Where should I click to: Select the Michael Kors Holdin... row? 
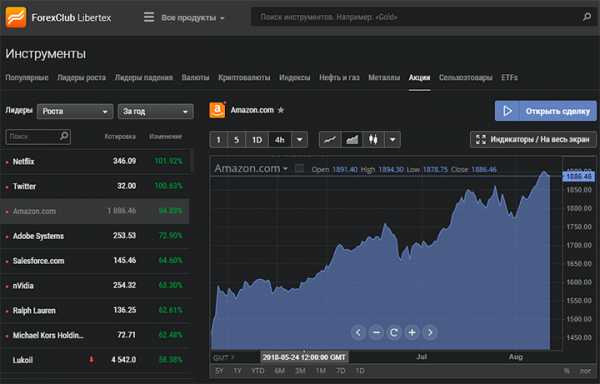[x=95, y=335]
